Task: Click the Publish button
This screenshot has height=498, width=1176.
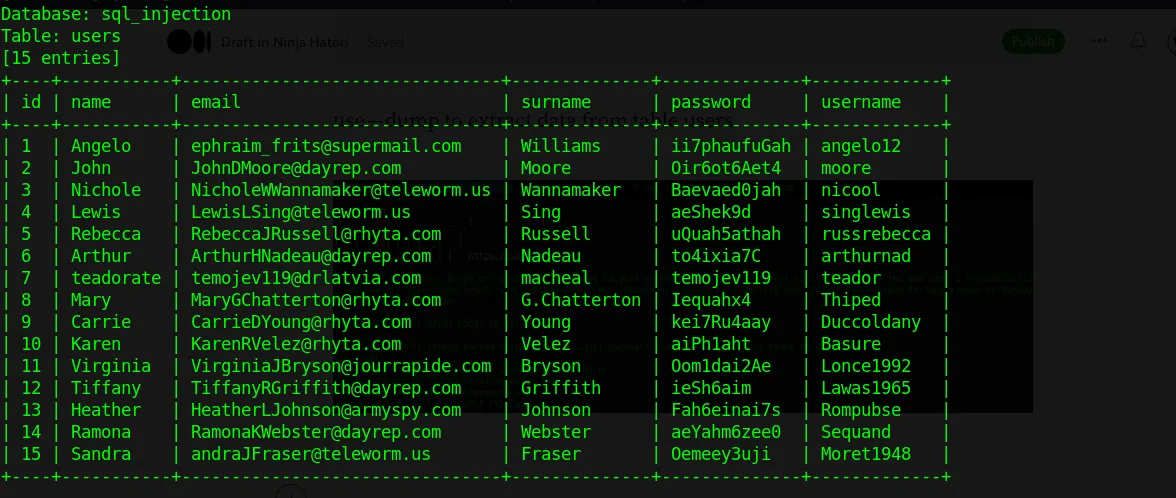Action: pos(1033,42)
